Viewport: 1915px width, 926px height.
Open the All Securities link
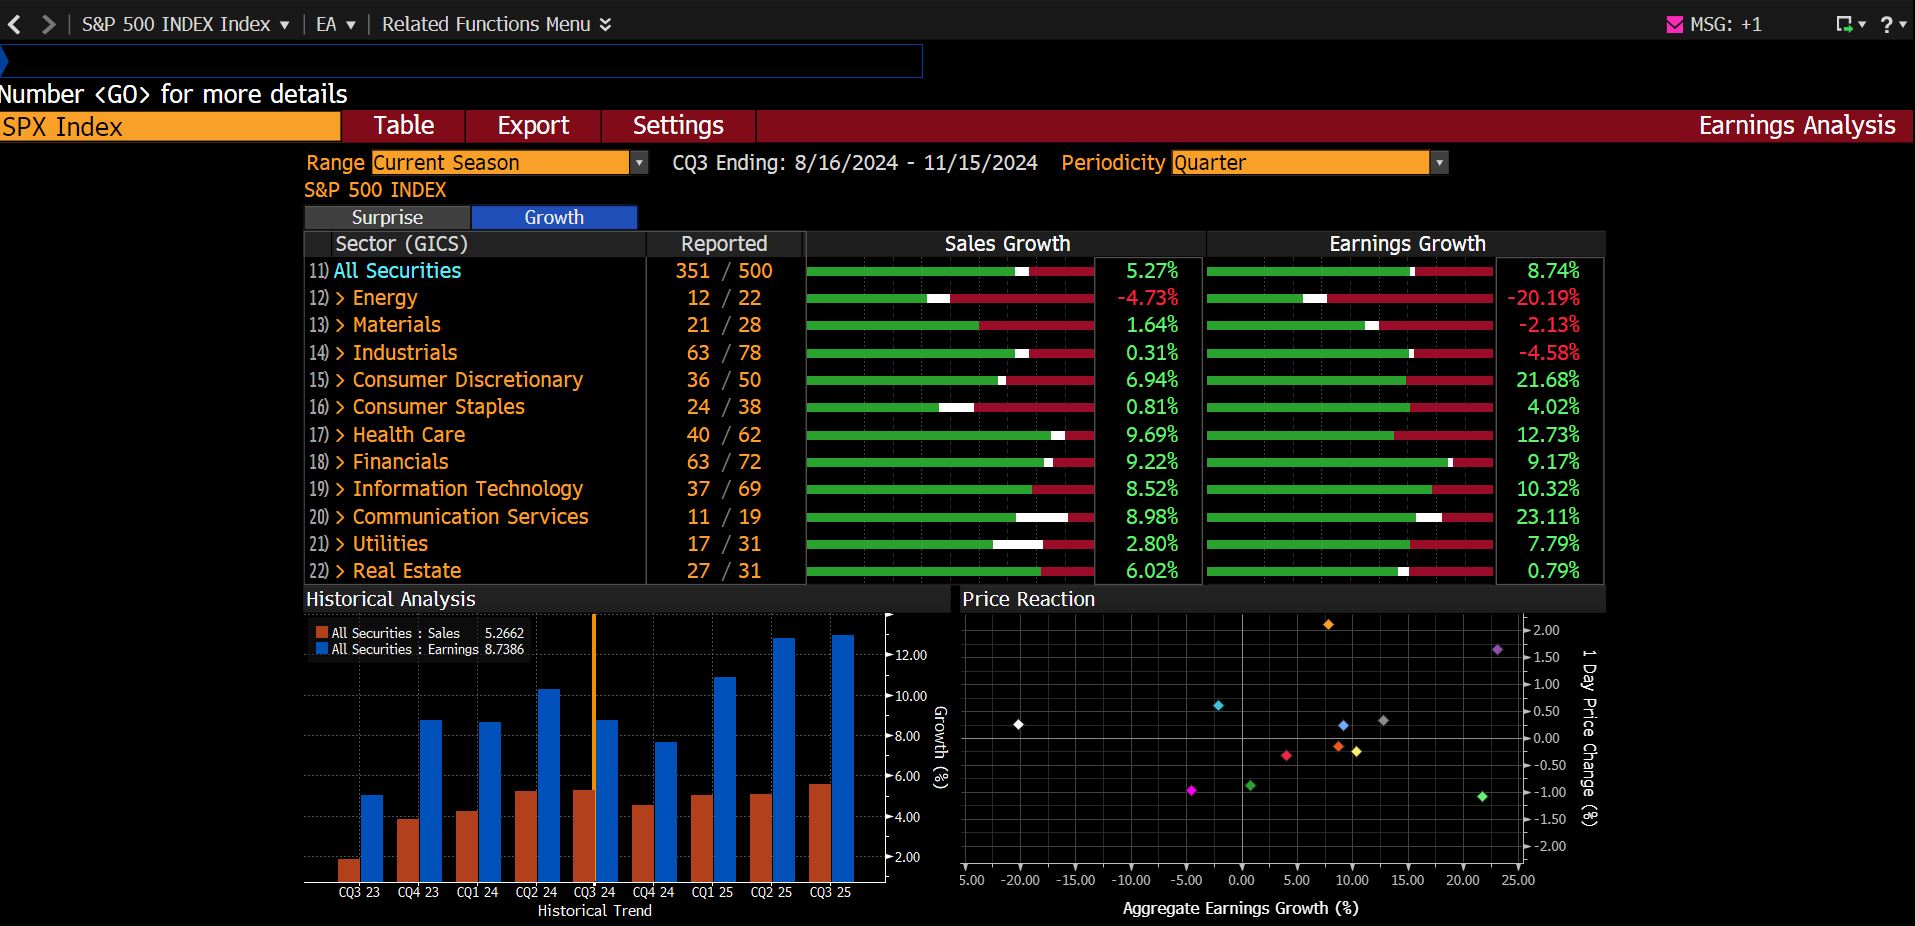397,271
